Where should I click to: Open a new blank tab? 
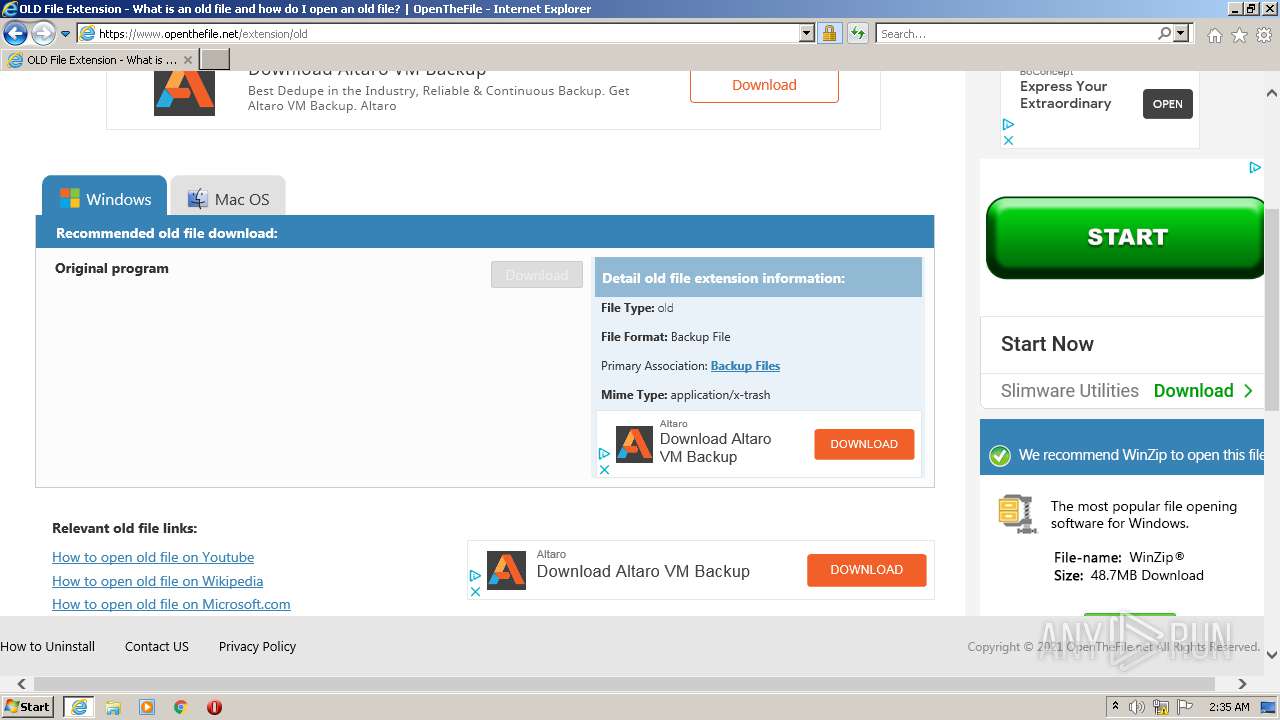pos(215,60)
